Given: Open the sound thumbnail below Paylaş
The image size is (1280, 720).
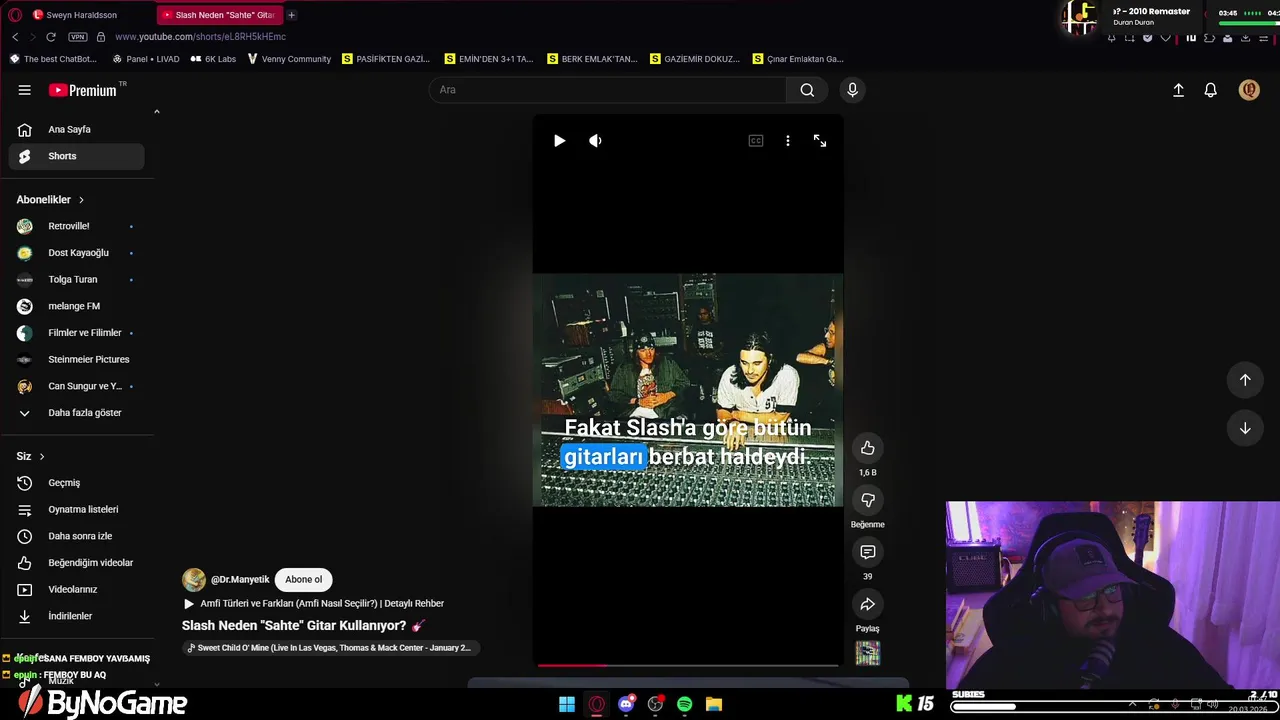Looking at the screenshot, I should (867, 653).
